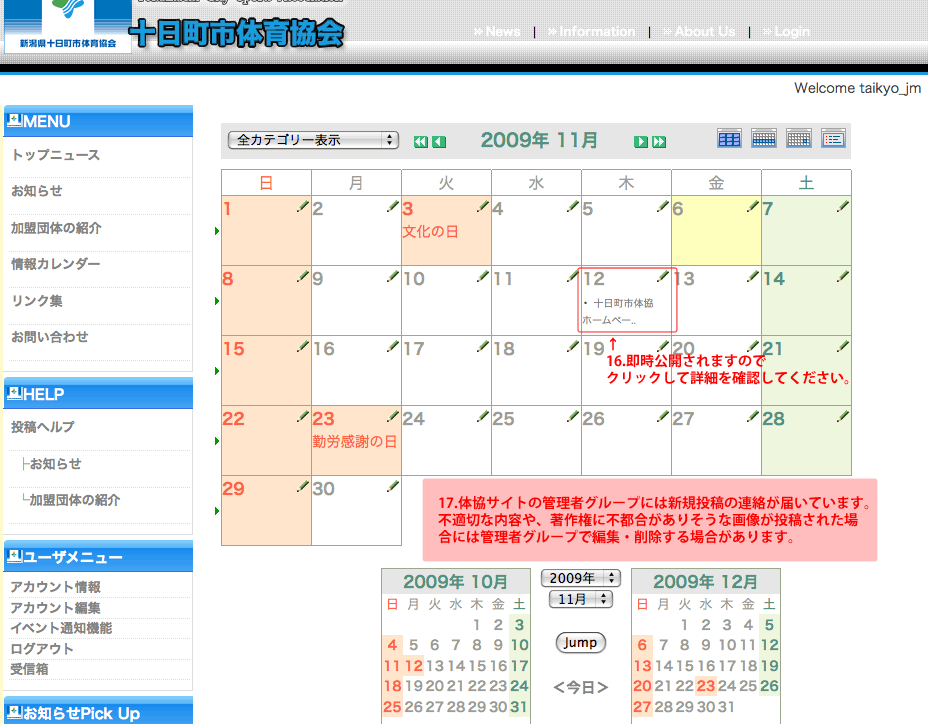Screen dimensions: 928x724
Task: Click pencil icon on November 28
Action: (x=843, y=416)
